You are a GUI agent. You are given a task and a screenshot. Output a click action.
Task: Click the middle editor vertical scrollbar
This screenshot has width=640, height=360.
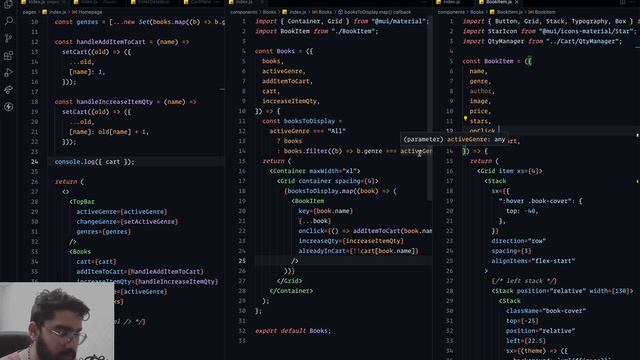(x=429, y=110)
